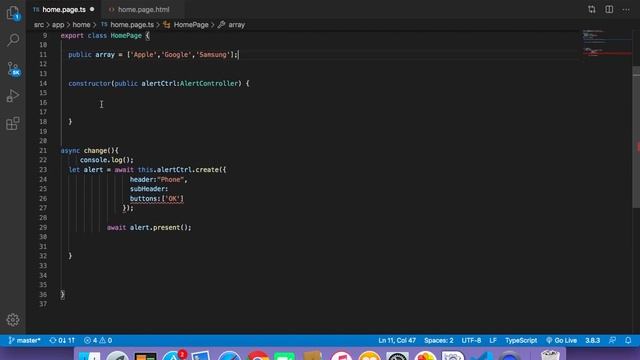This screenshot has width=640, height=360.
Task: Switch to the home.page.ts tab
Action: 64,9
